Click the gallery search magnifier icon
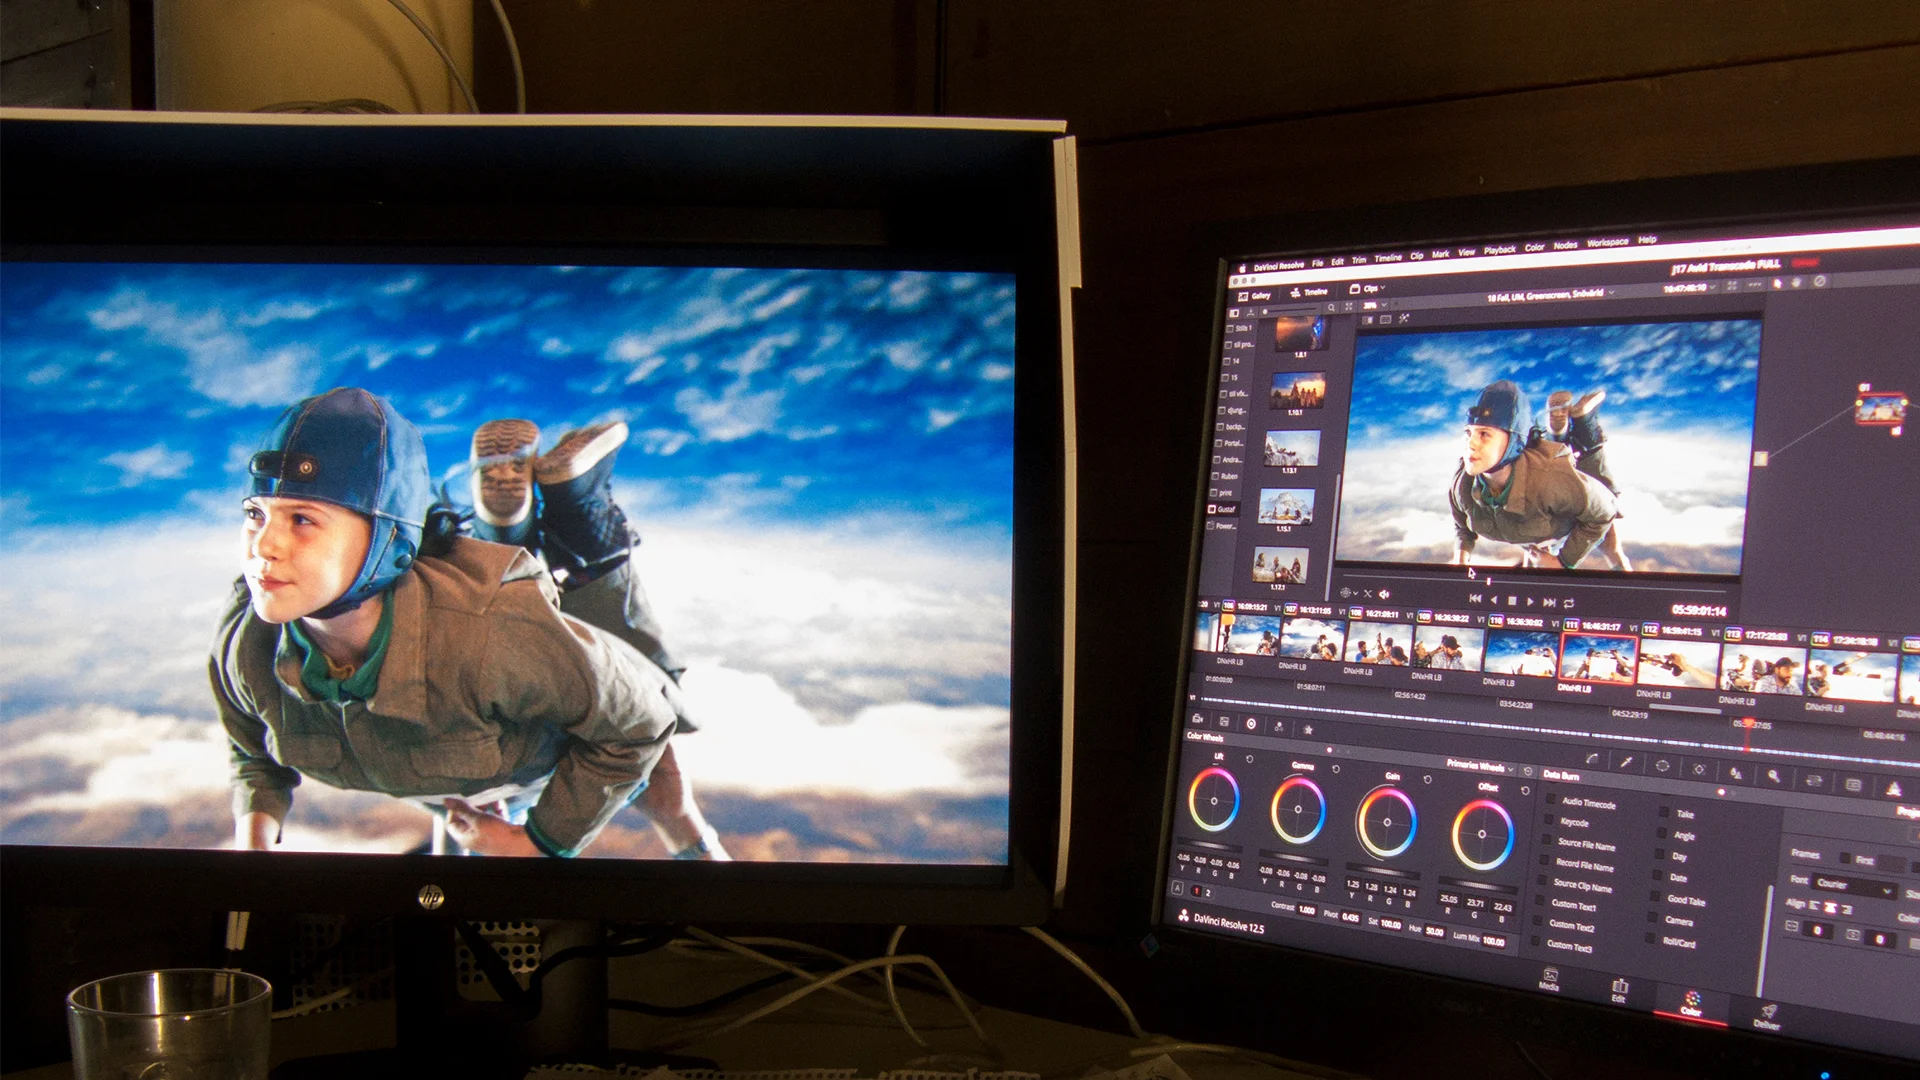 pos(1331,308)
